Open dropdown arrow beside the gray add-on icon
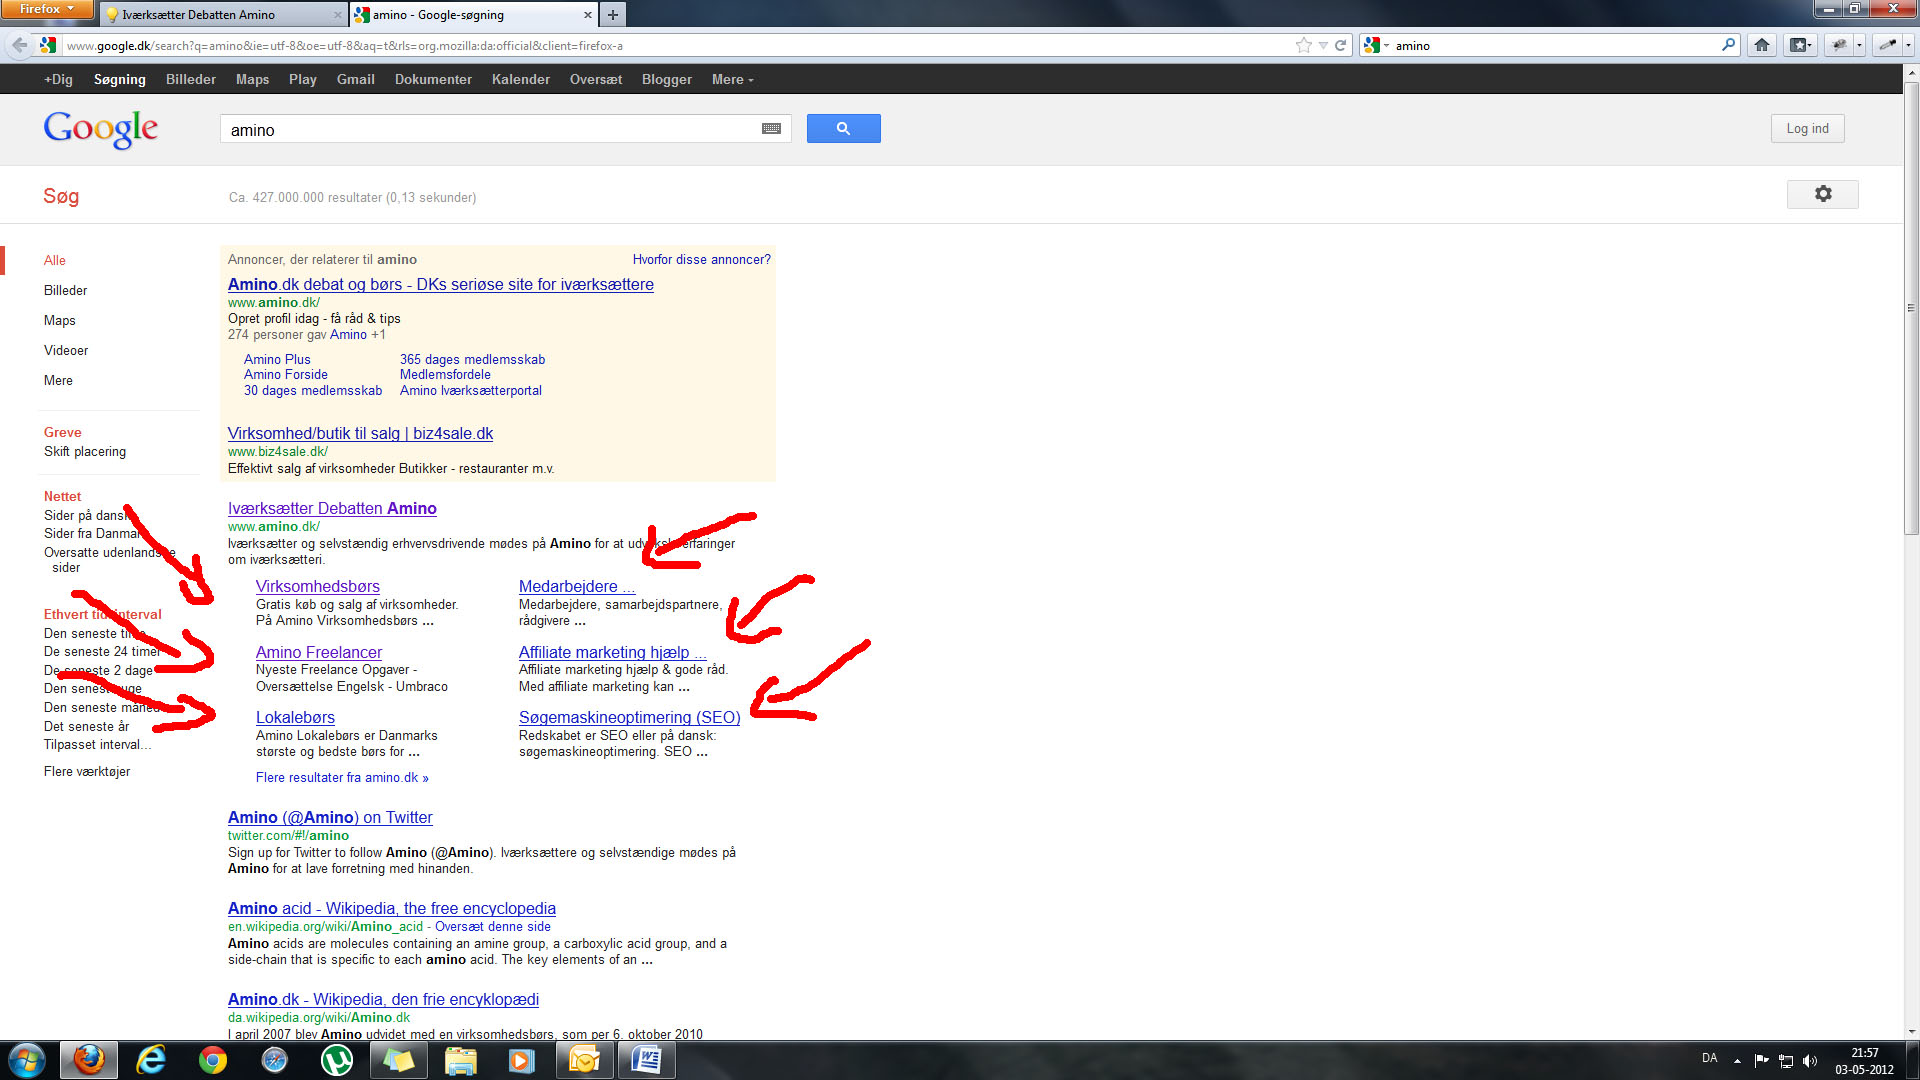Screen dimensions: 1920x1080 click(x=1859, y=45)
